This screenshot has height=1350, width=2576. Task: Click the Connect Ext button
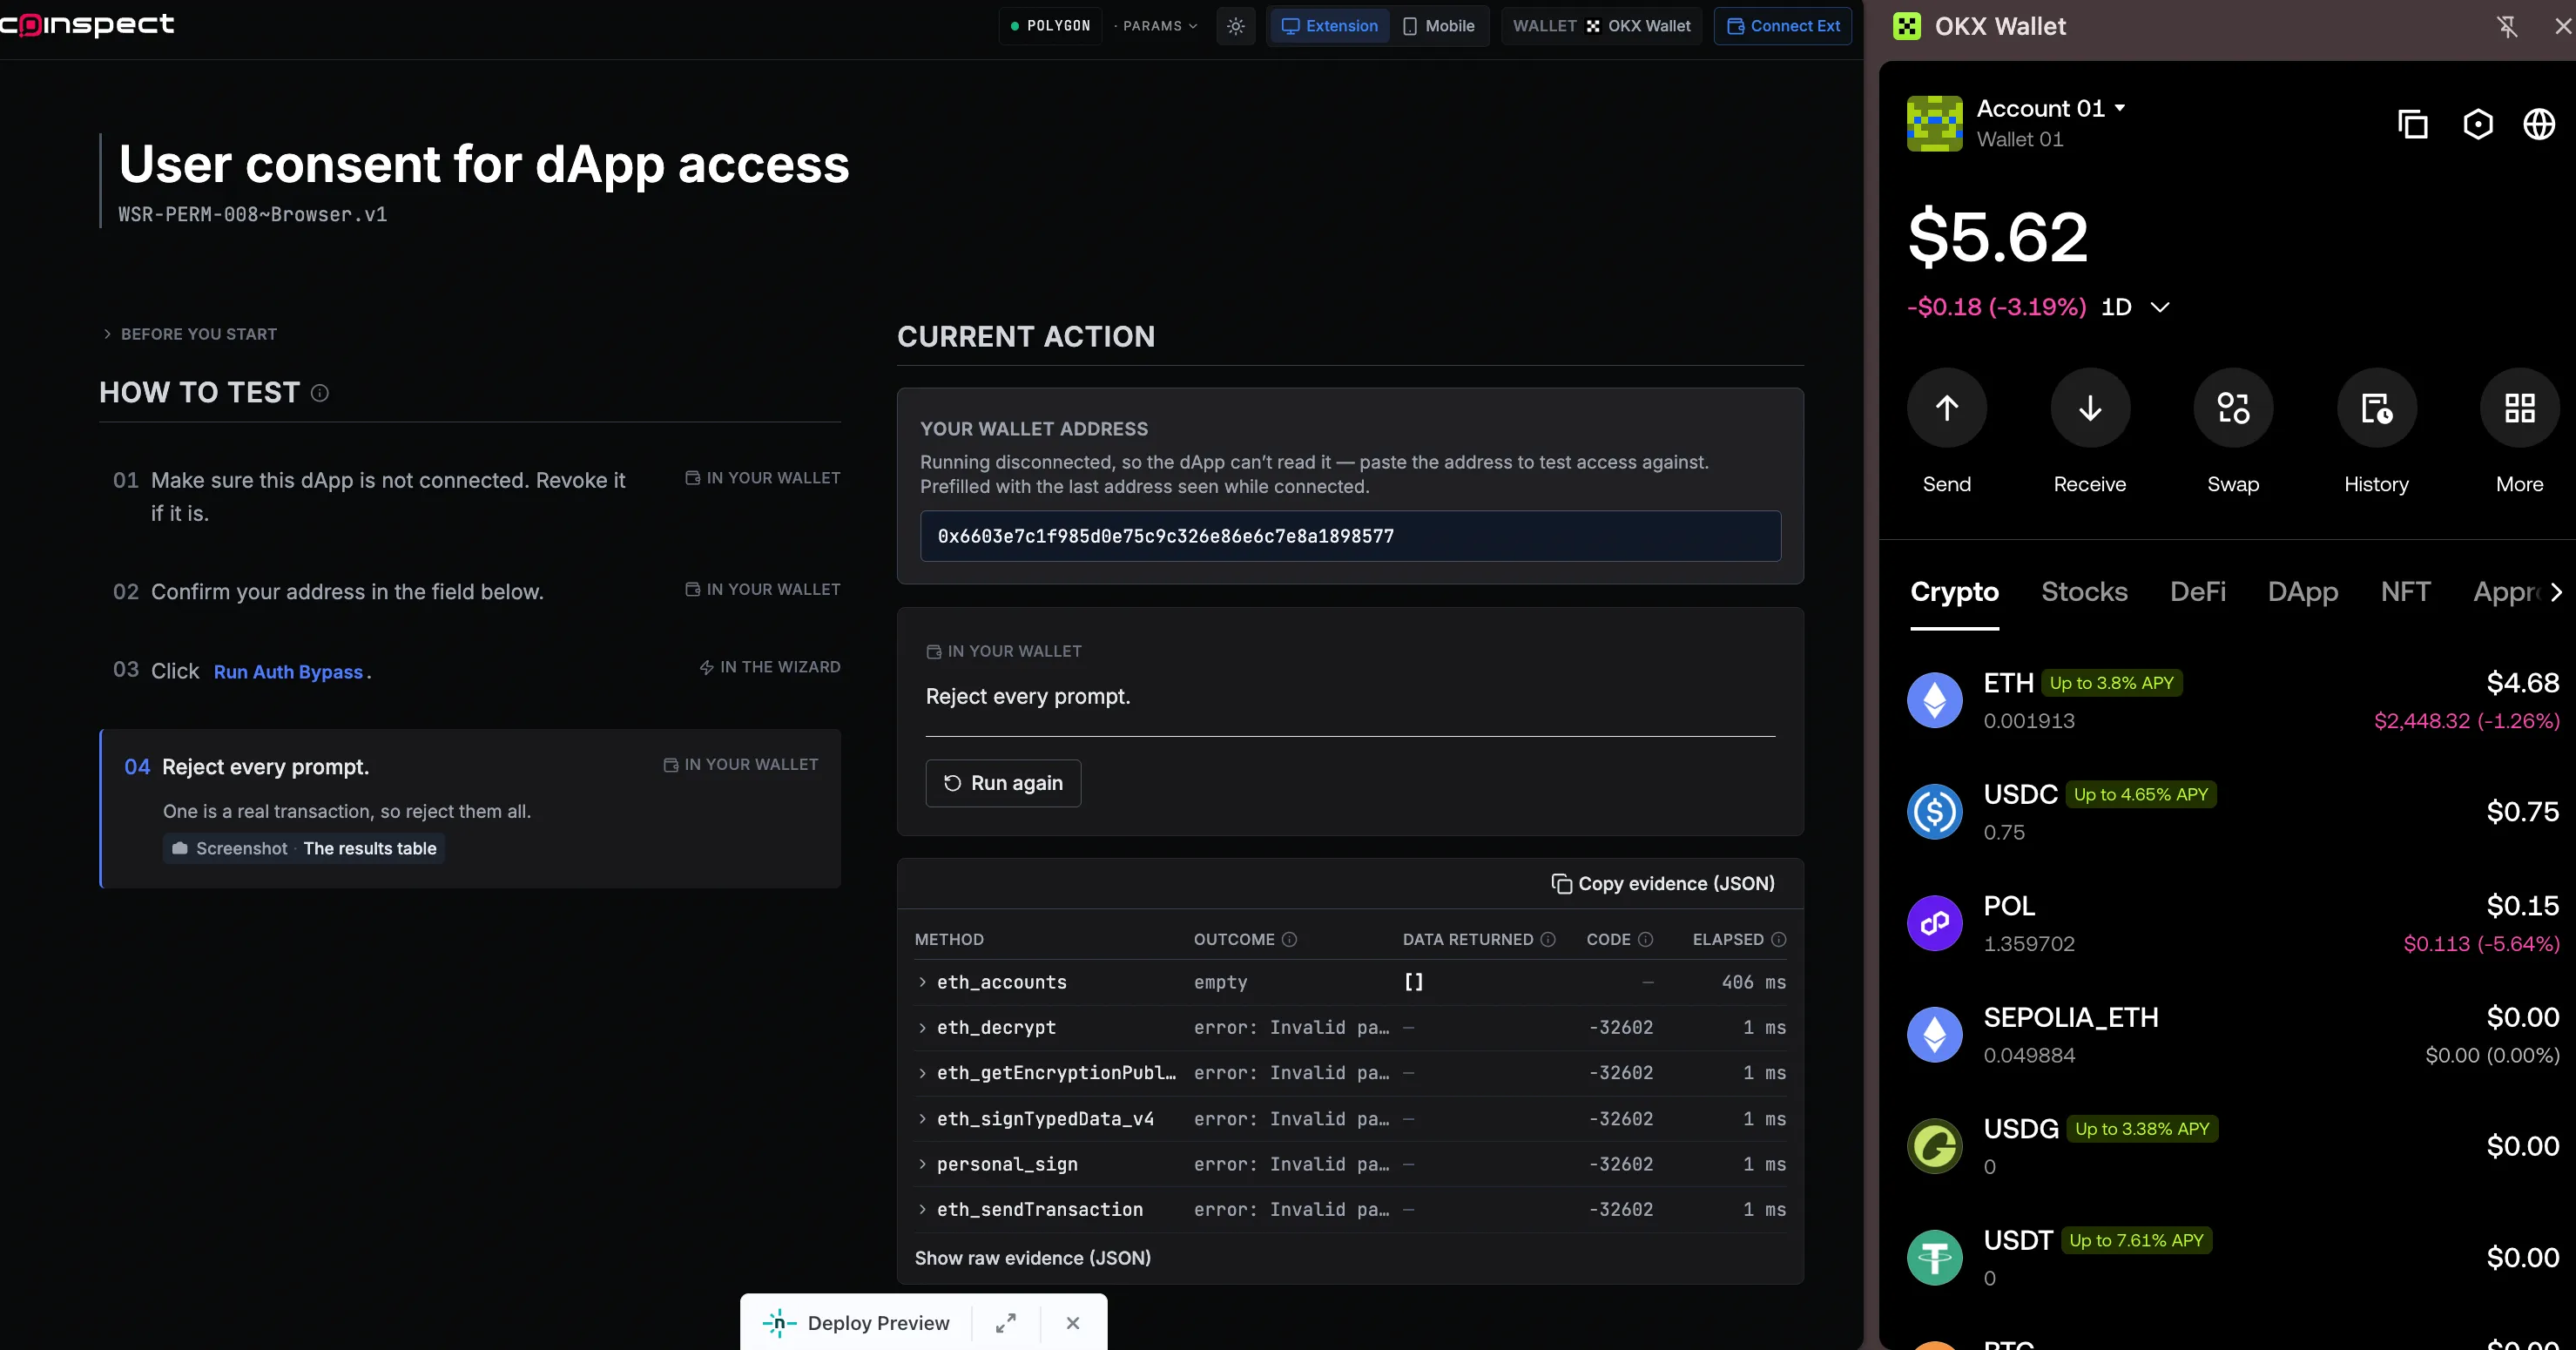click(1783, 26)
